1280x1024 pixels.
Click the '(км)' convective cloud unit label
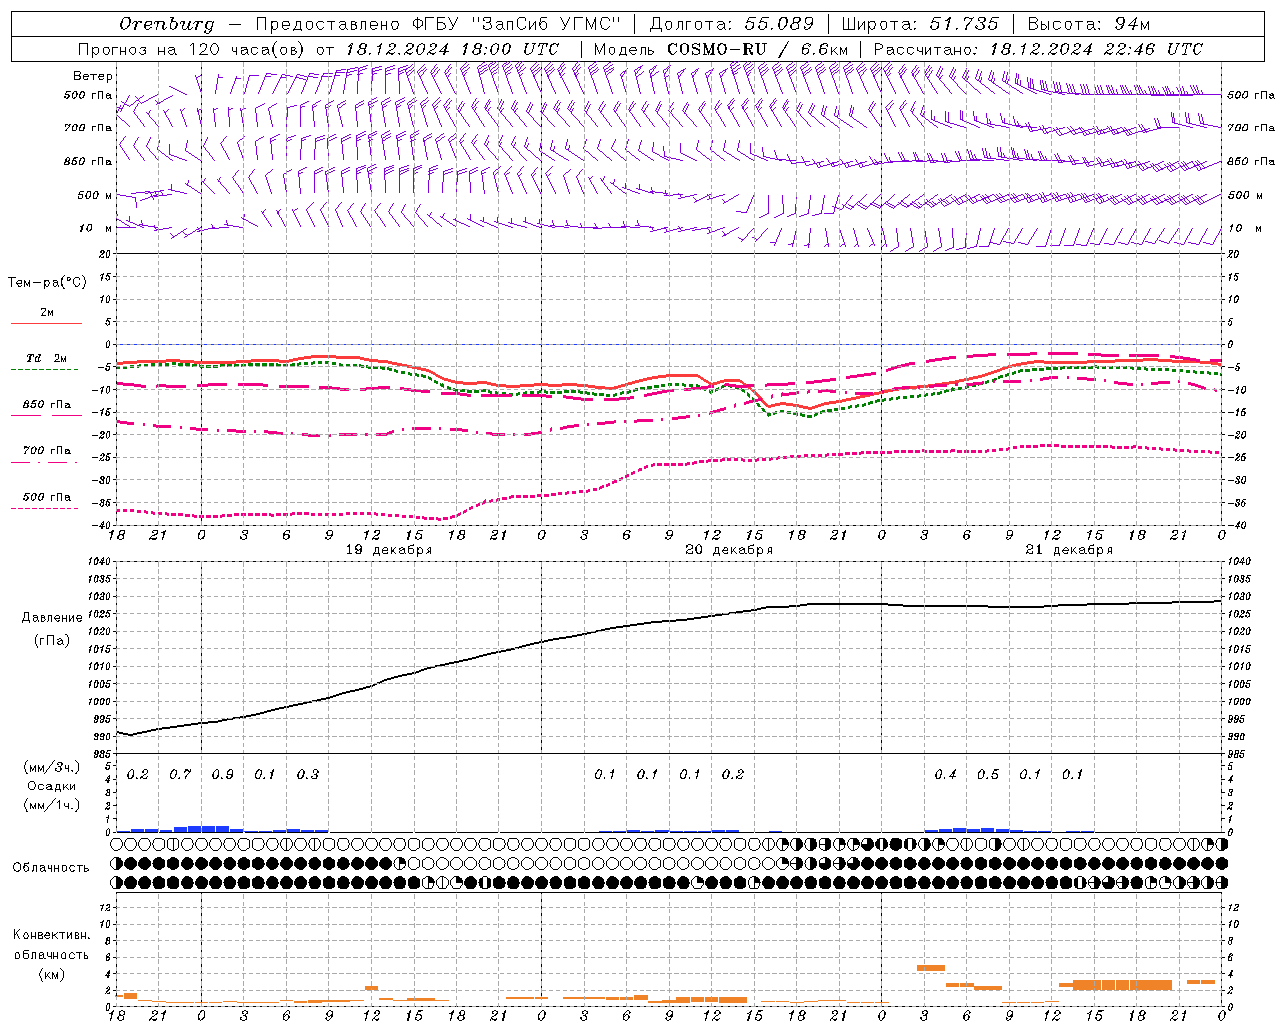pos(52,973)
